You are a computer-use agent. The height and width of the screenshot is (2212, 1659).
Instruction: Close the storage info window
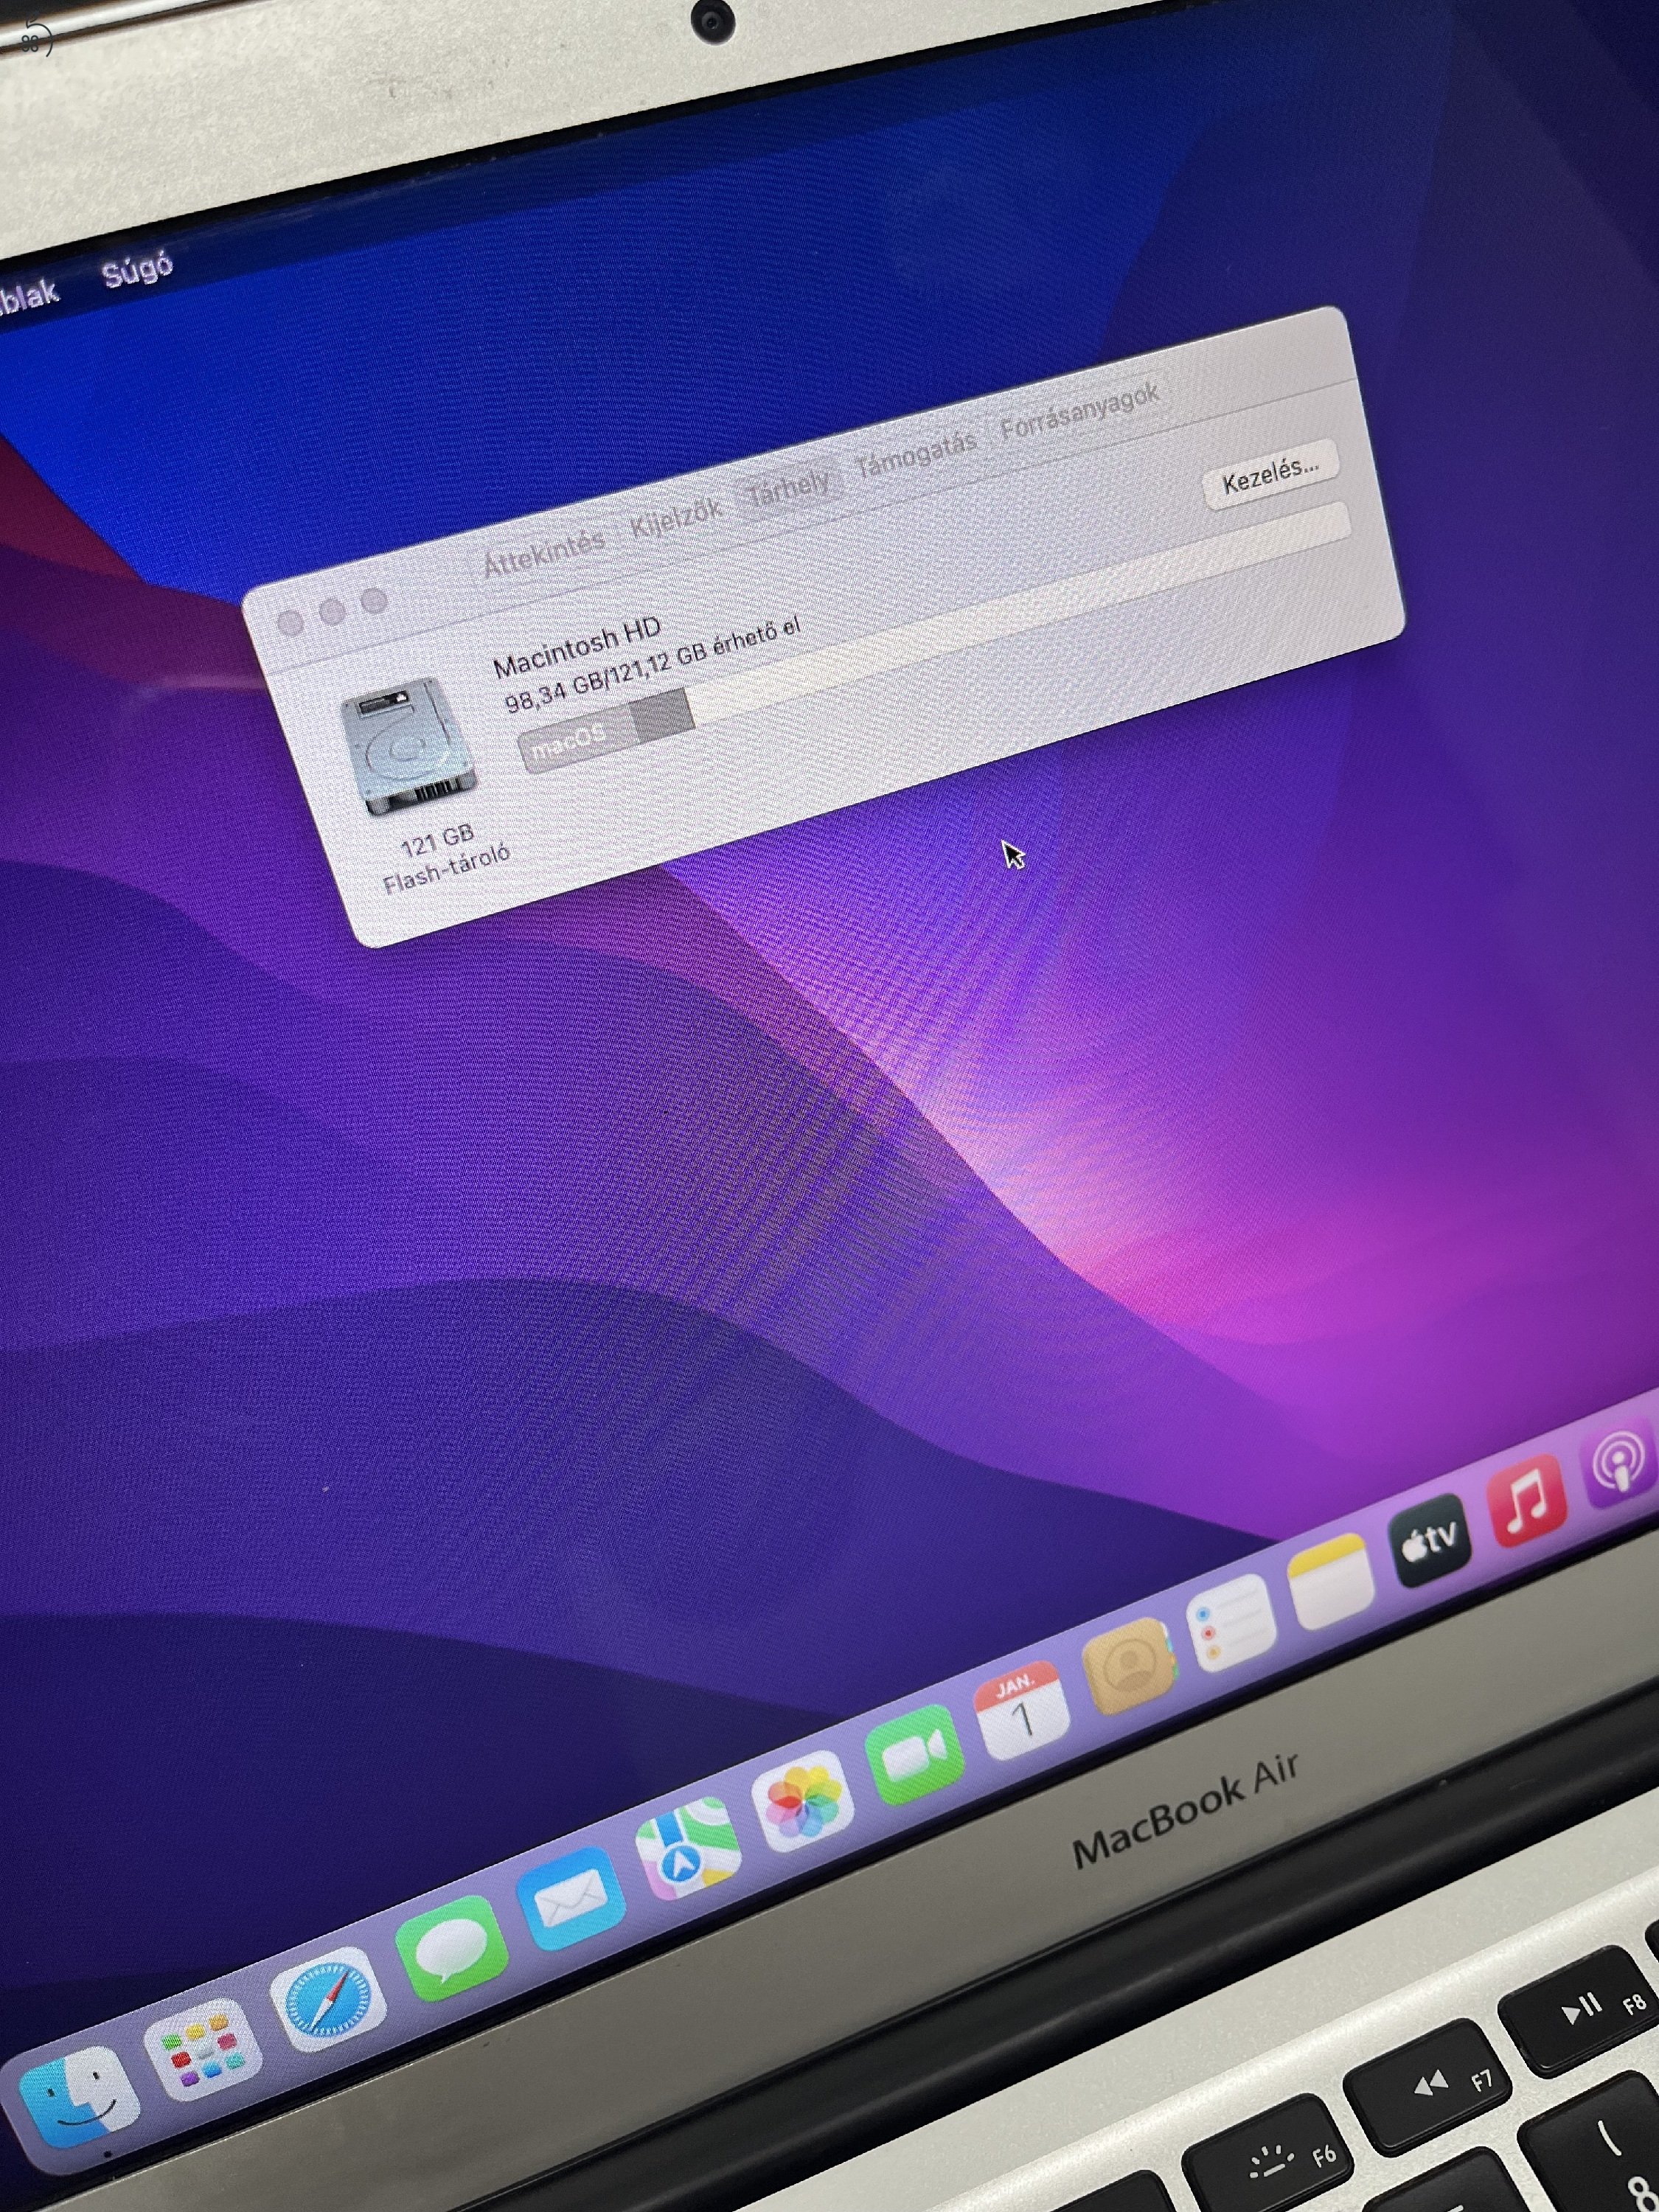(290, 623)
